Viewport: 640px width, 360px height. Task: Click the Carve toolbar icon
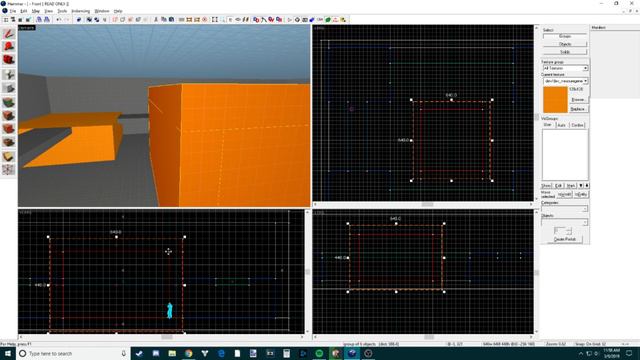79,20
